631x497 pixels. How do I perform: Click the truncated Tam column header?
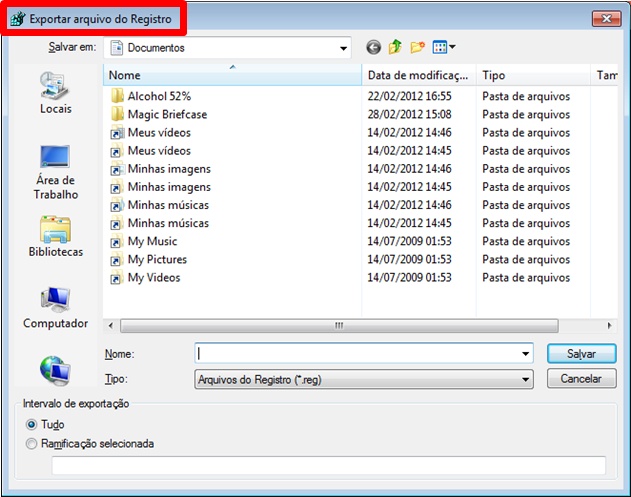pyautogui.click(x=604, y=75)
